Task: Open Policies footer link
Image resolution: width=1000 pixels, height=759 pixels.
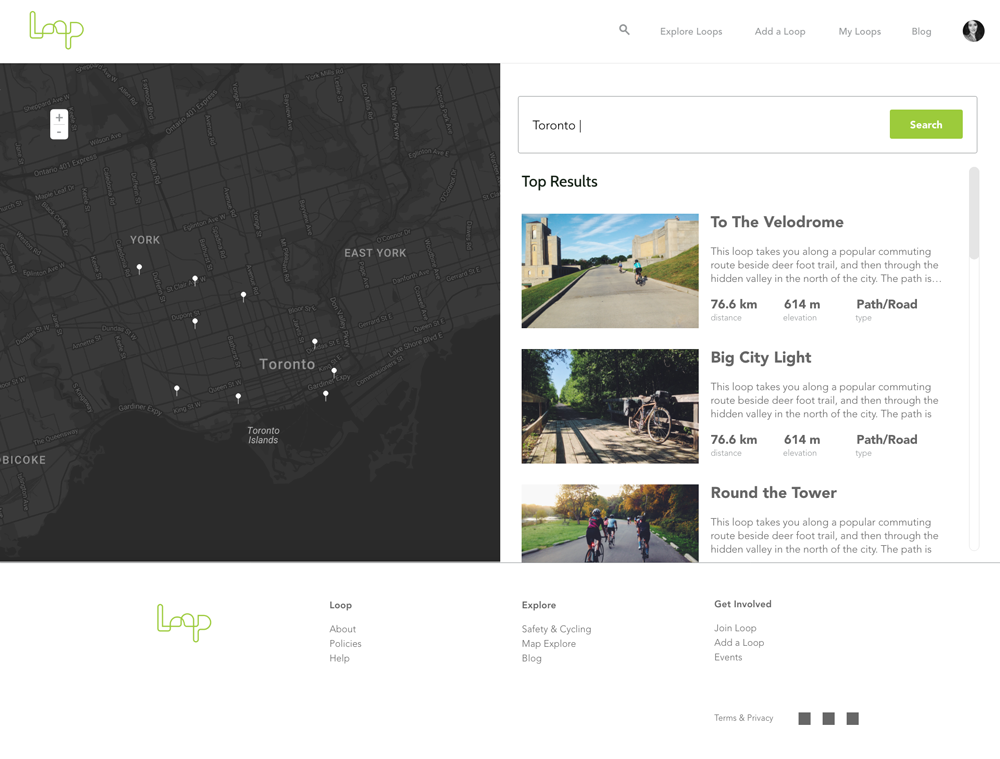Action: (345, 644)
